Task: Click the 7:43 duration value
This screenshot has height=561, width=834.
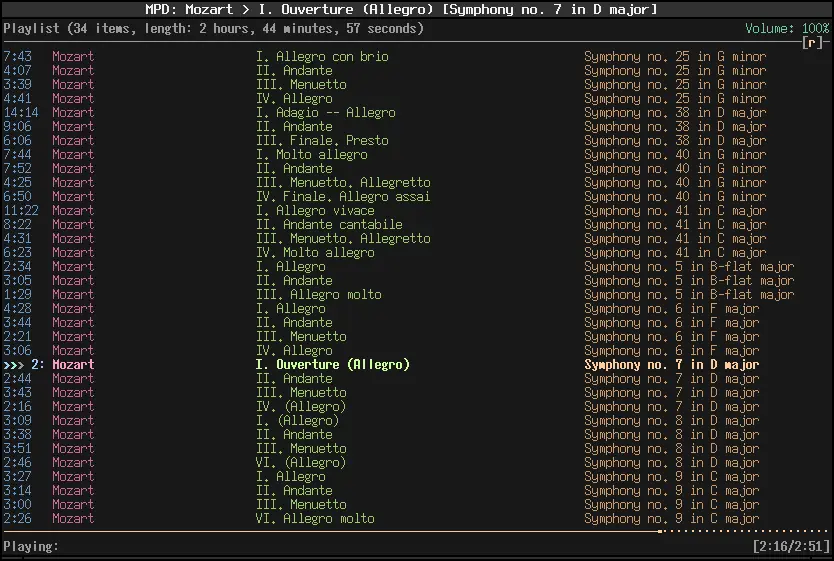Action: click(17, 56)
